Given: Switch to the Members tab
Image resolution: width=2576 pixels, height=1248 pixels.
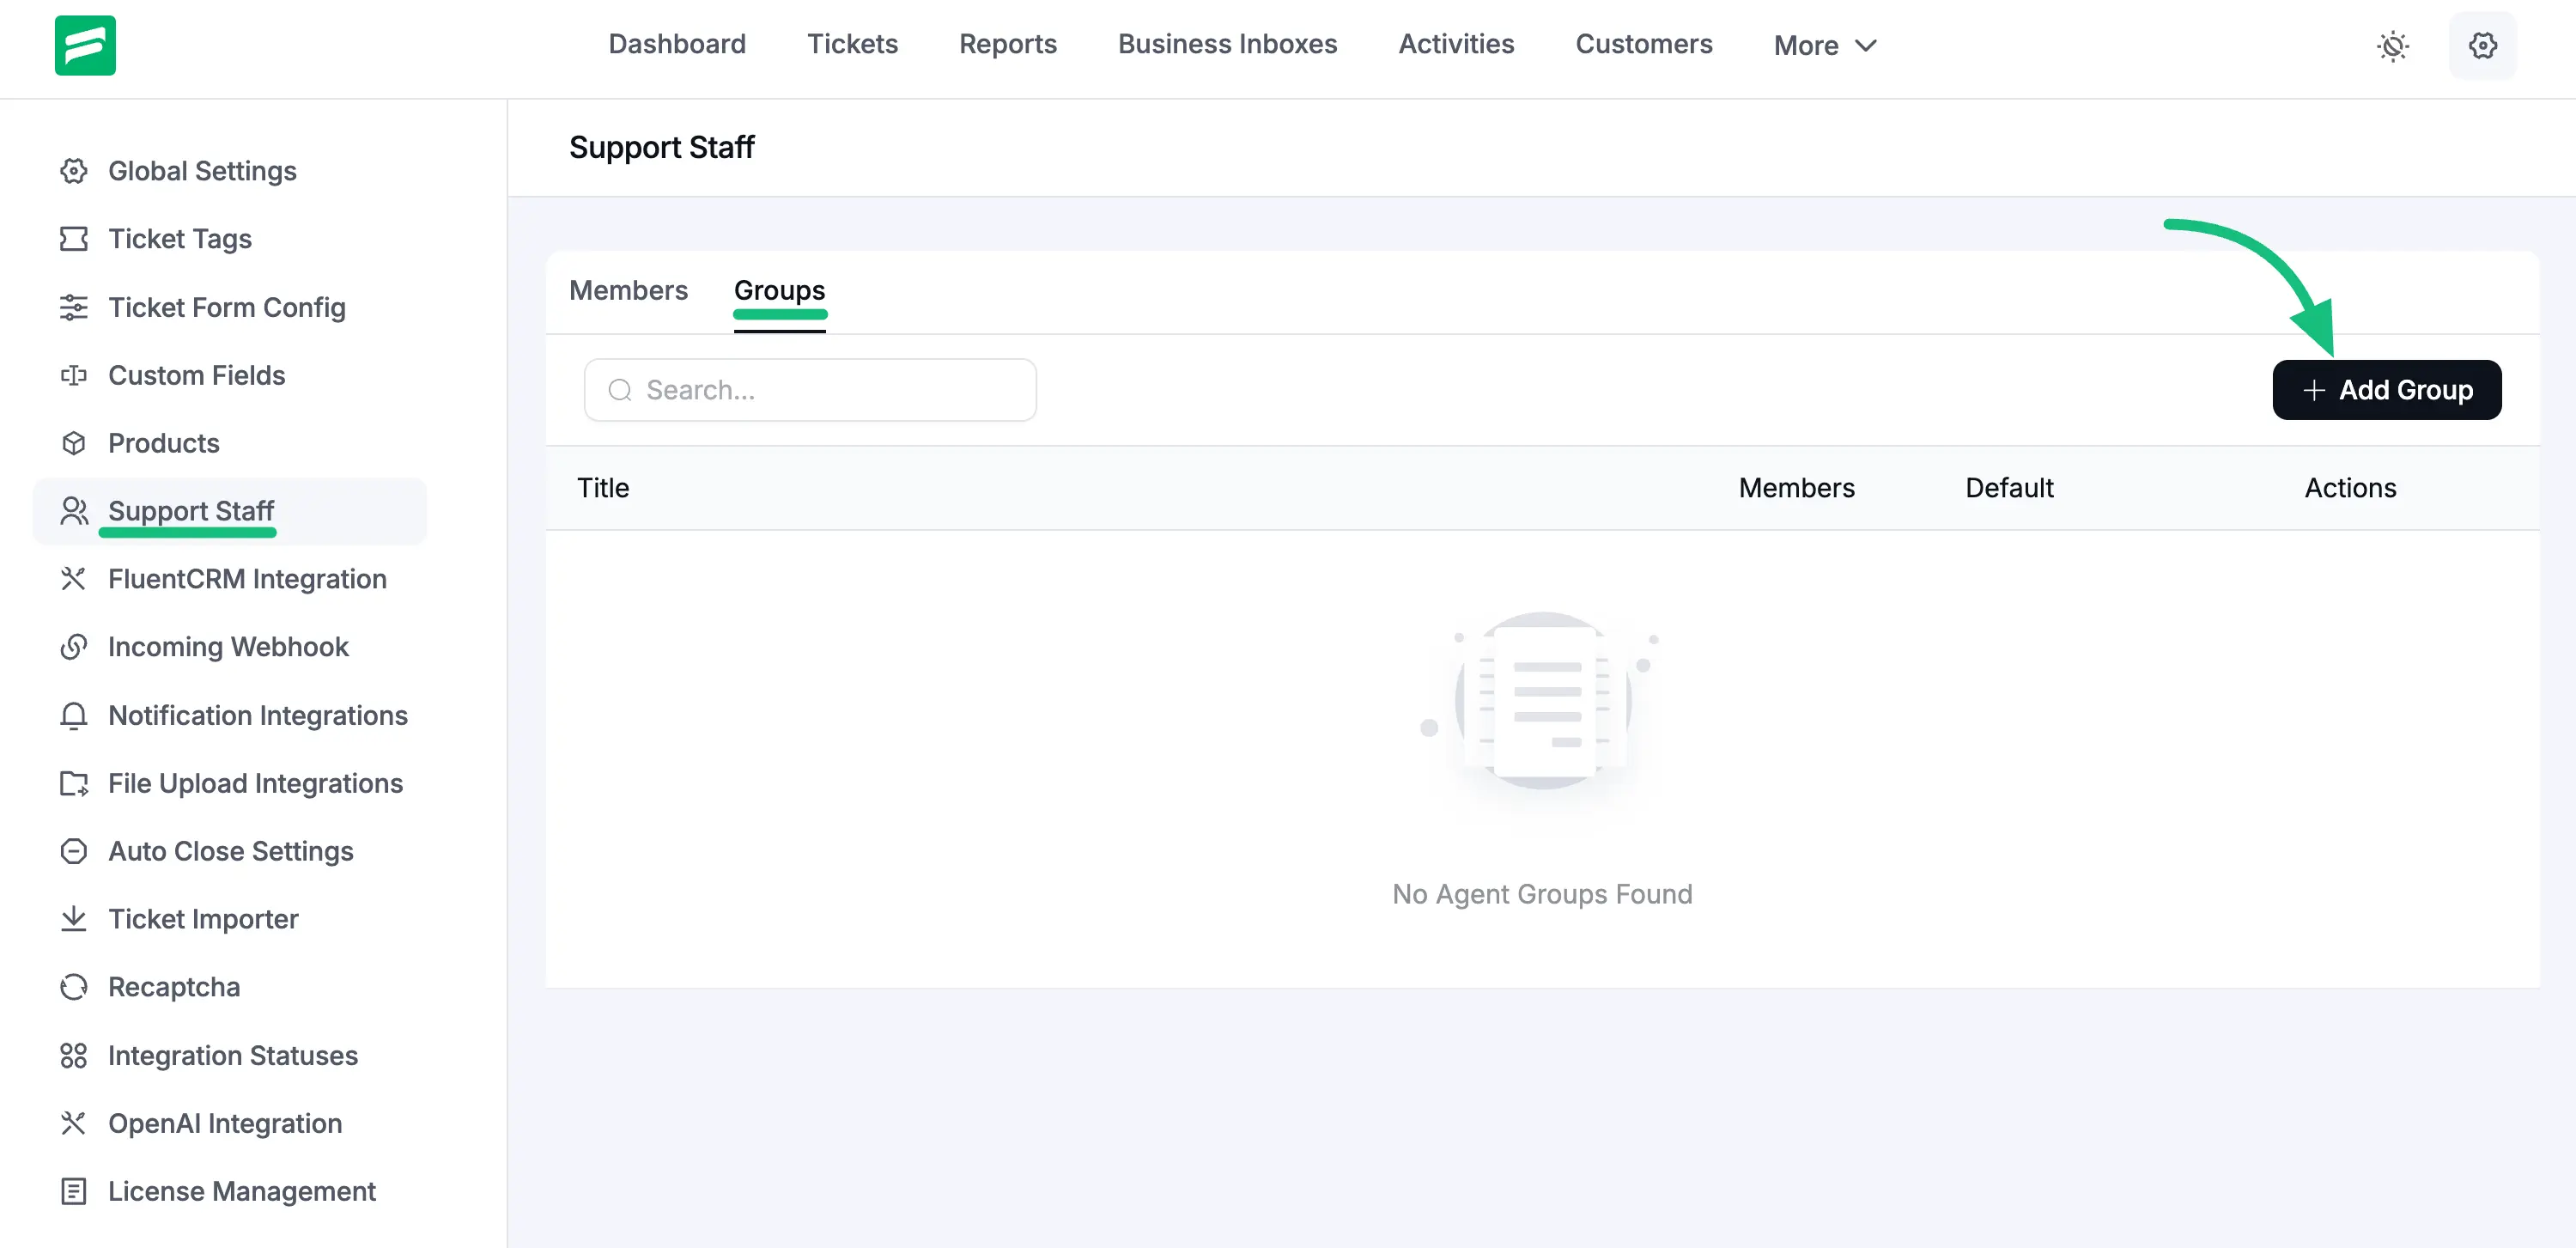Looking at the screenshot, I should pos(628,290).
